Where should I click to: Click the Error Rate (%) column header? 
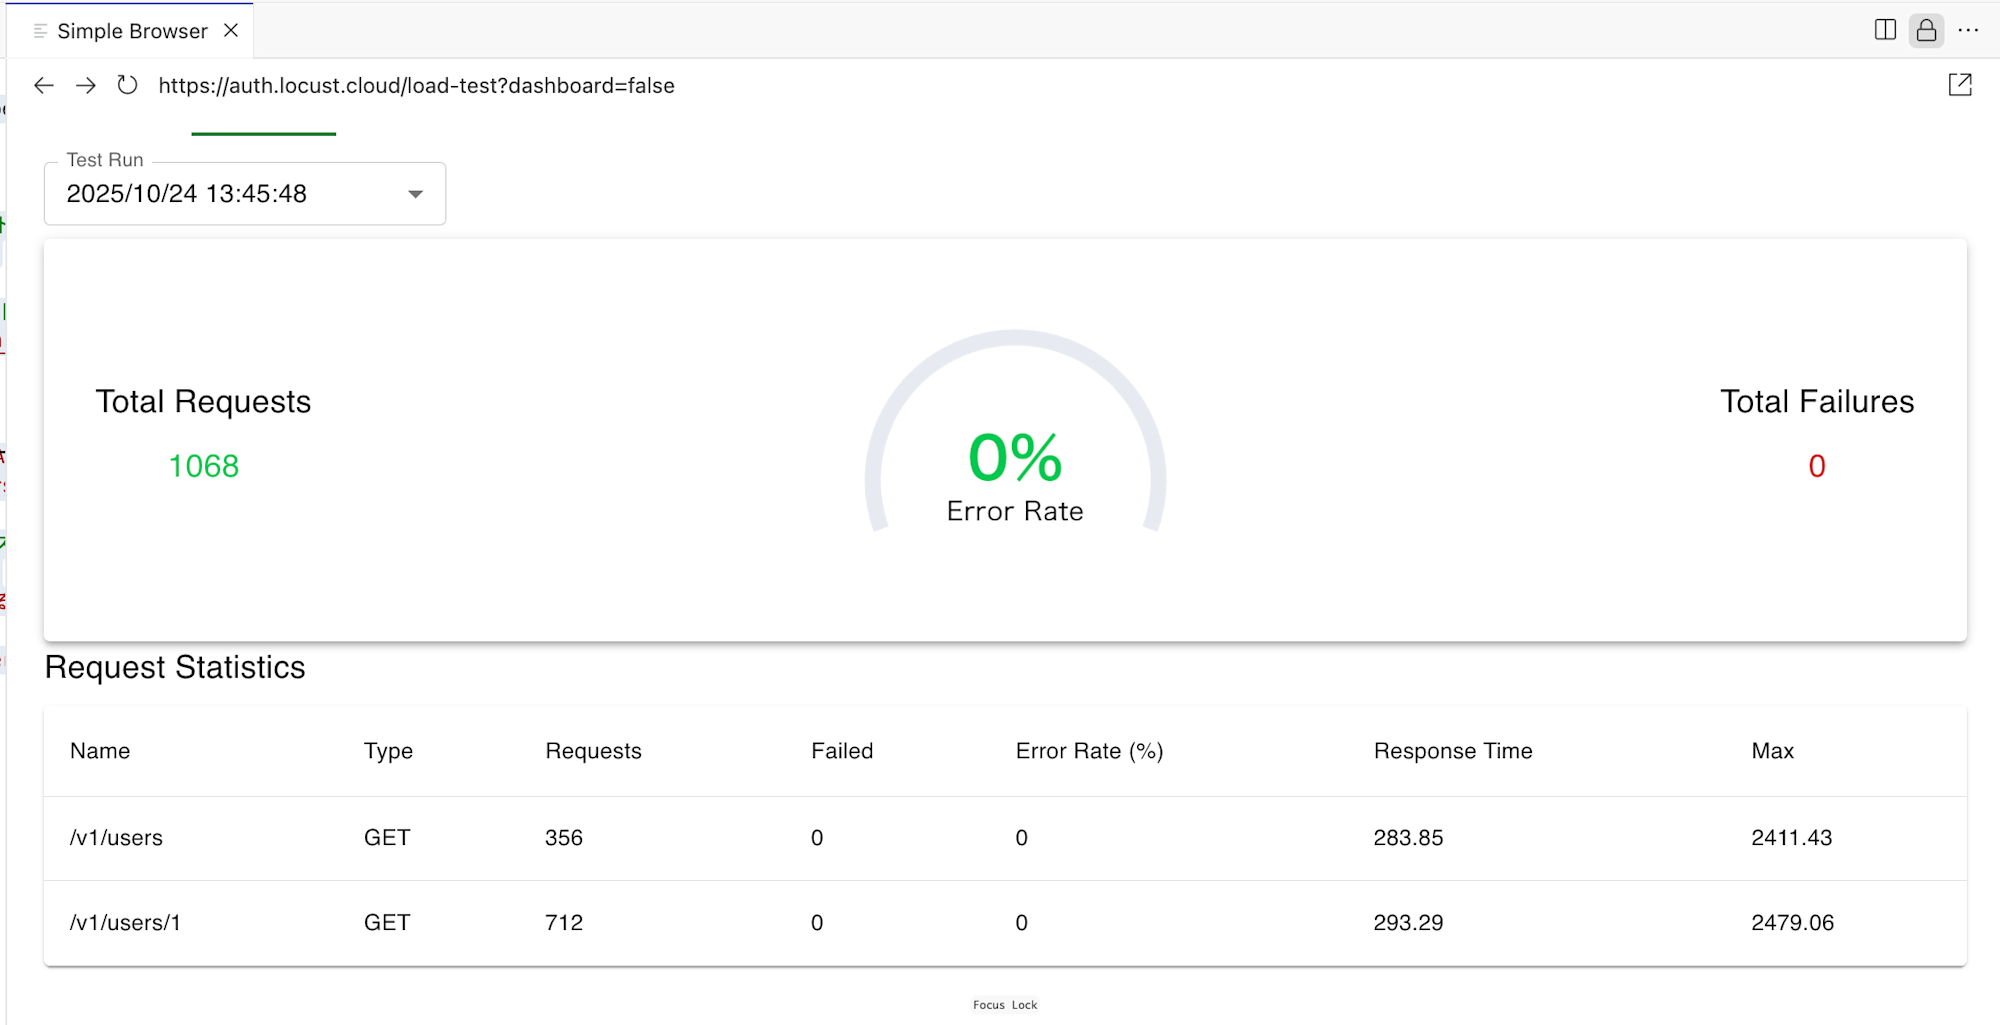click(1089, 751)
